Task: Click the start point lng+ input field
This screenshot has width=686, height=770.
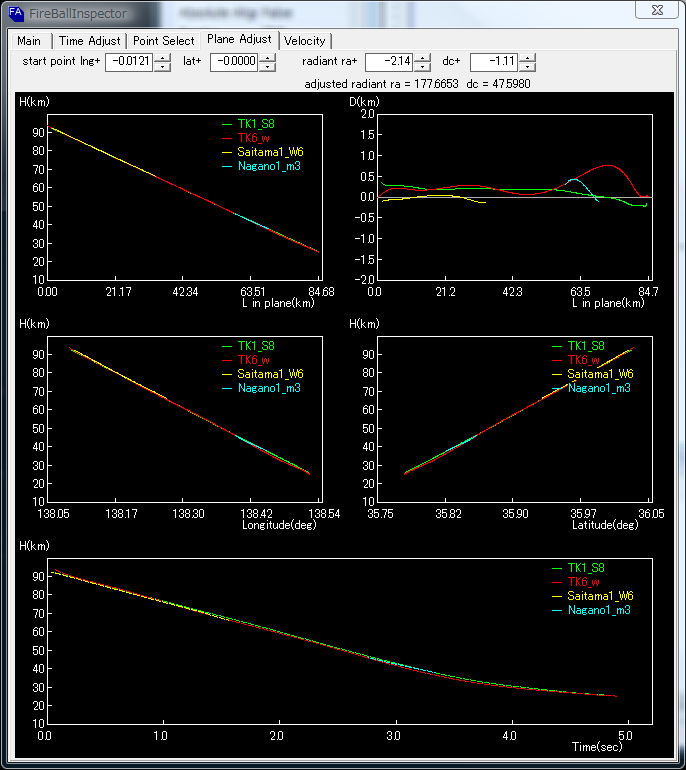Action: point(129,62)
